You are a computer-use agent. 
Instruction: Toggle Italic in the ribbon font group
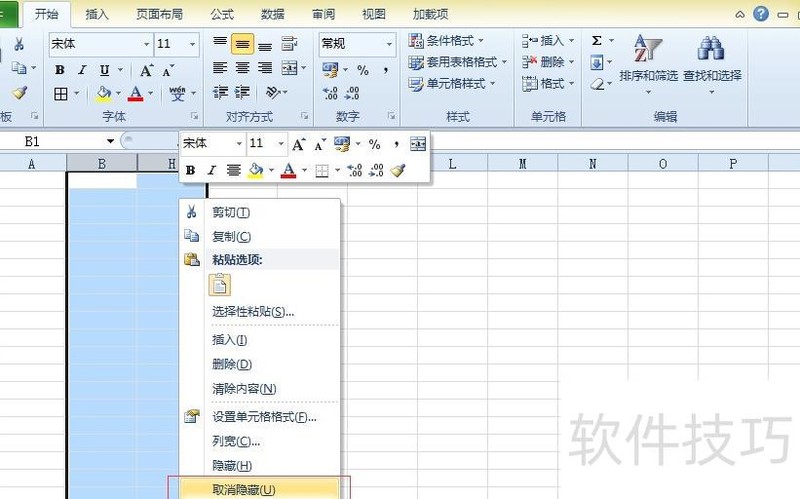click(82, 70)
